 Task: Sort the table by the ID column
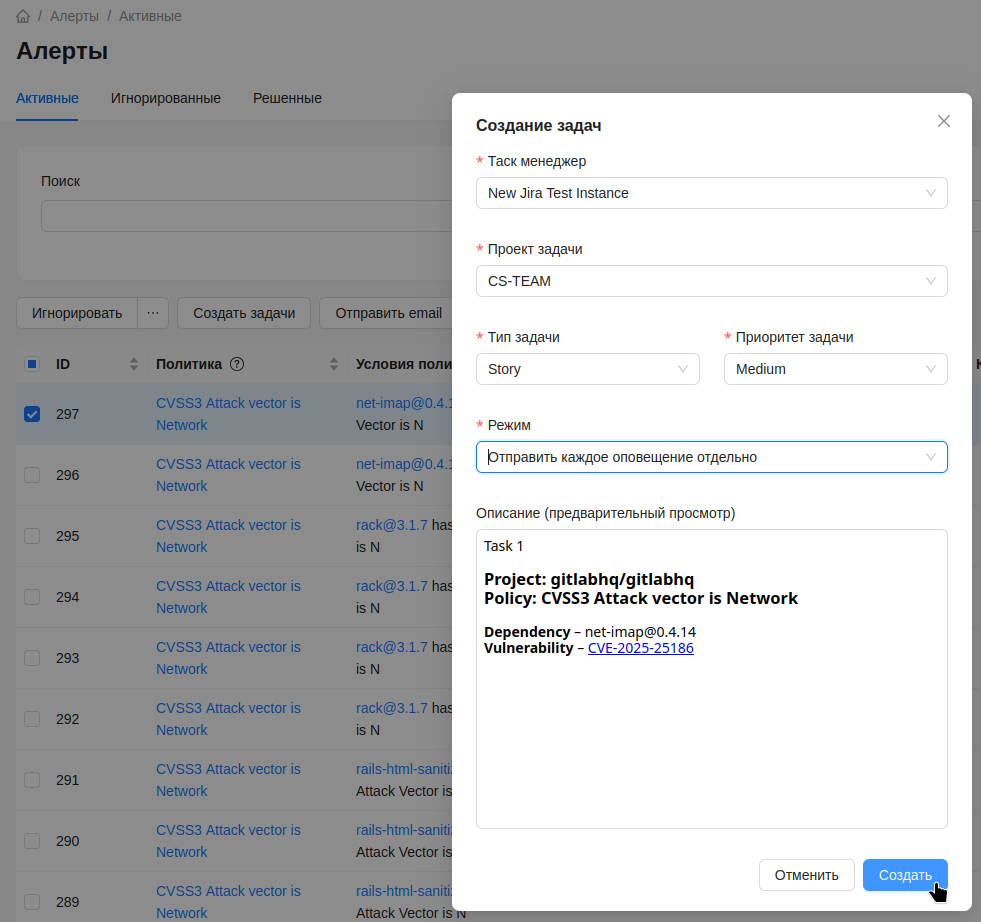133,364
